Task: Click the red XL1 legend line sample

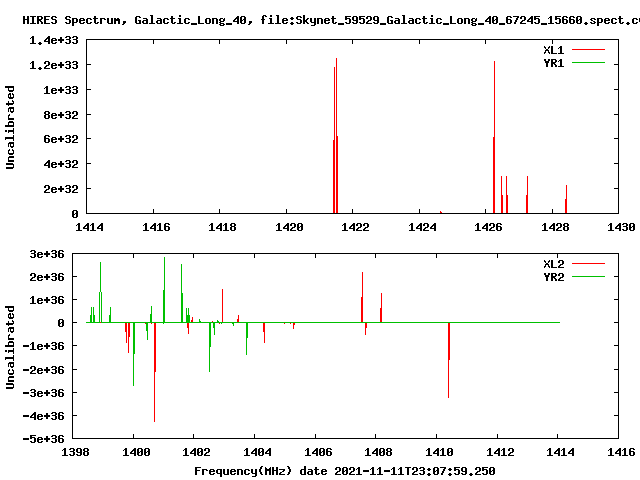Action: (588, 50)
